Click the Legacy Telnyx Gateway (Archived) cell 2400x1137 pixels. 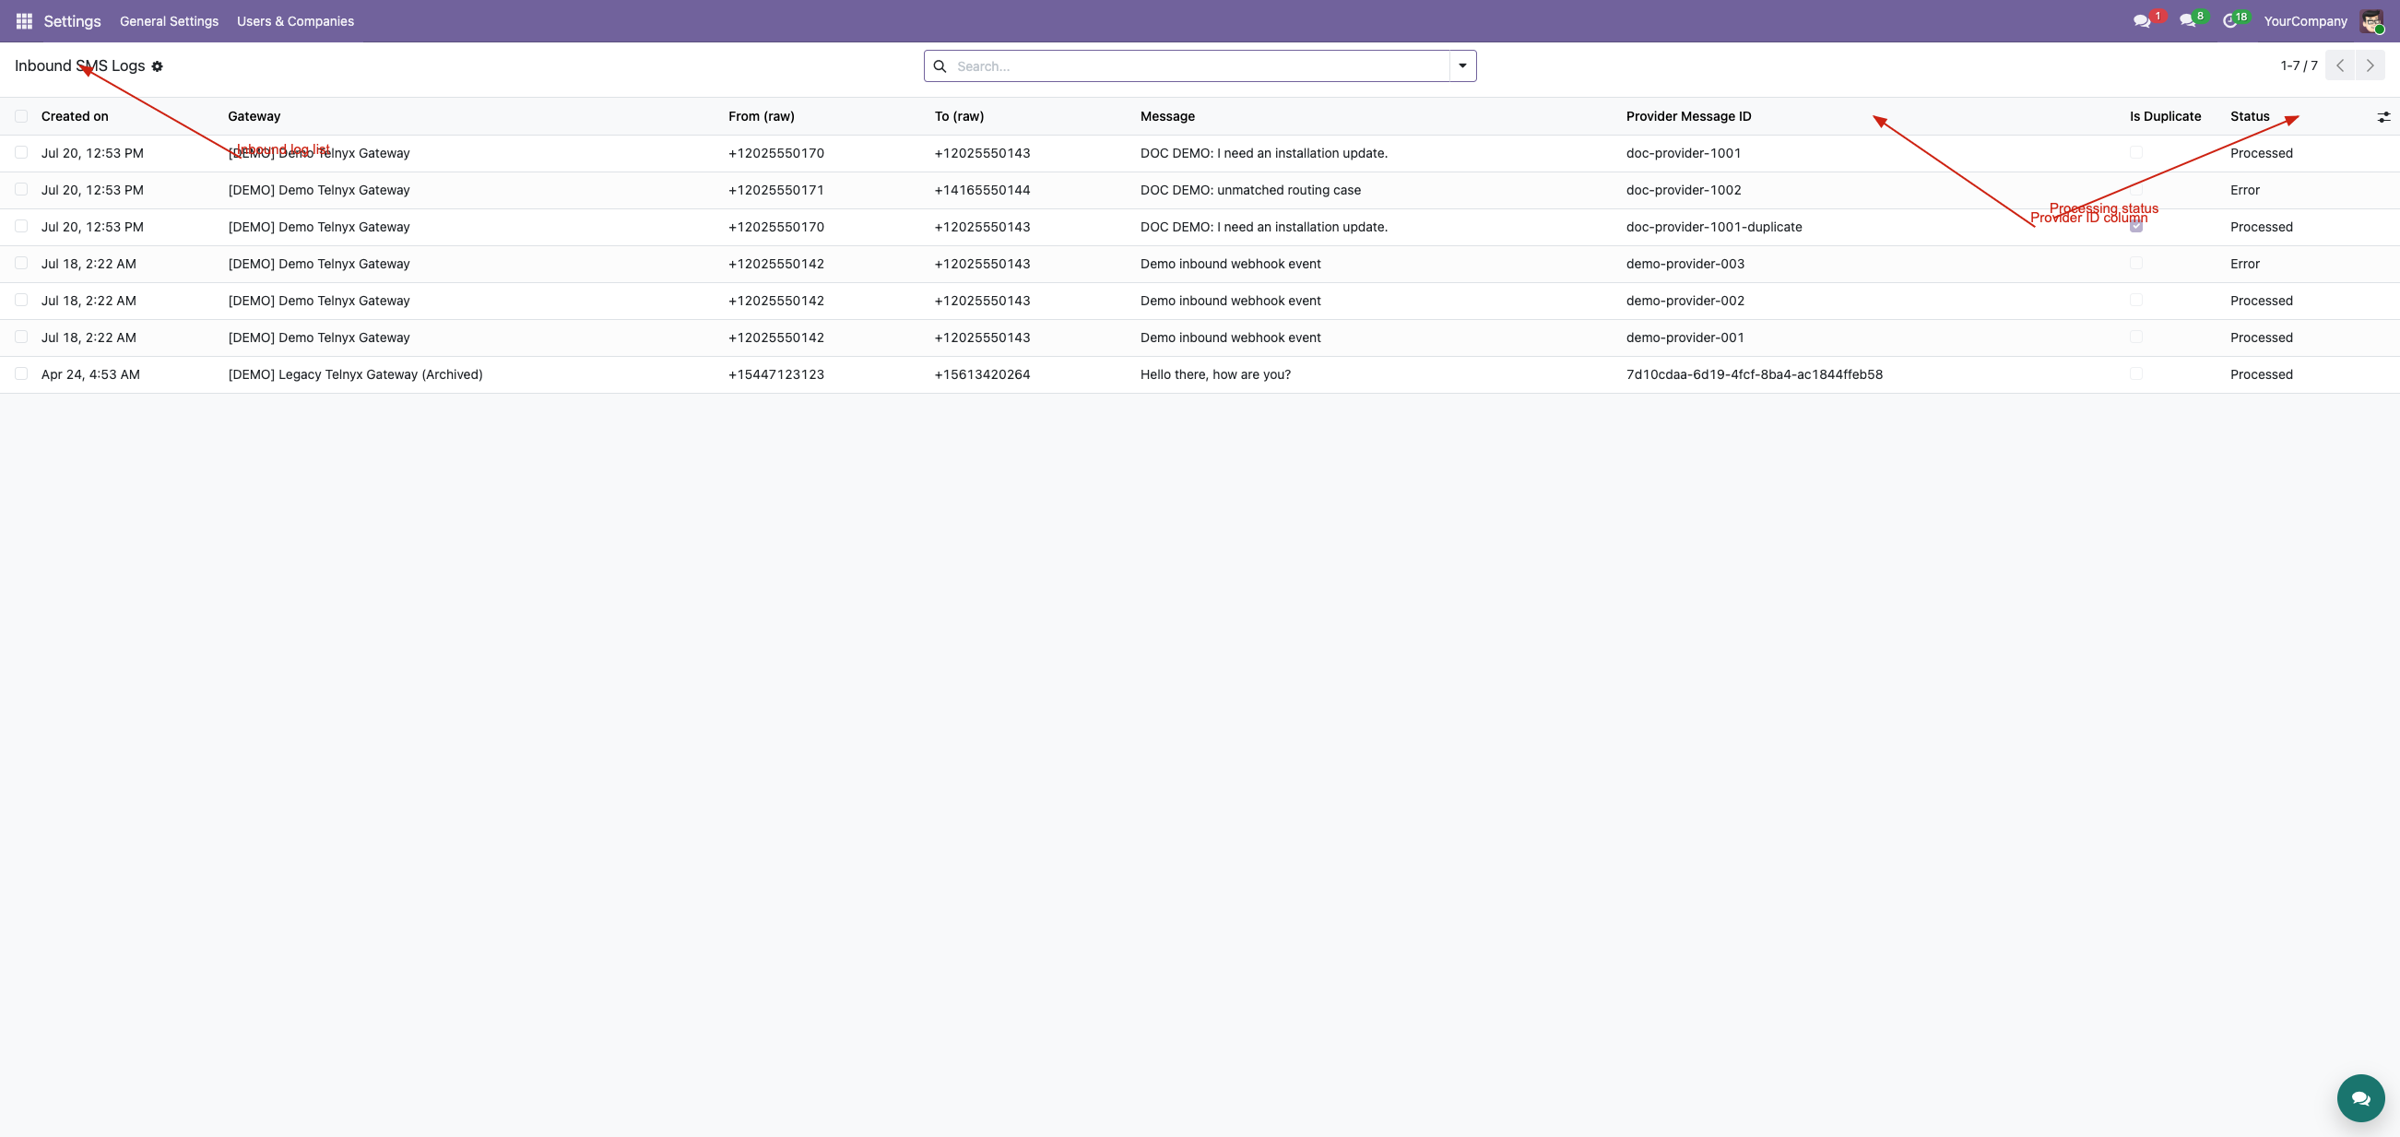click(x=355, y=374)
